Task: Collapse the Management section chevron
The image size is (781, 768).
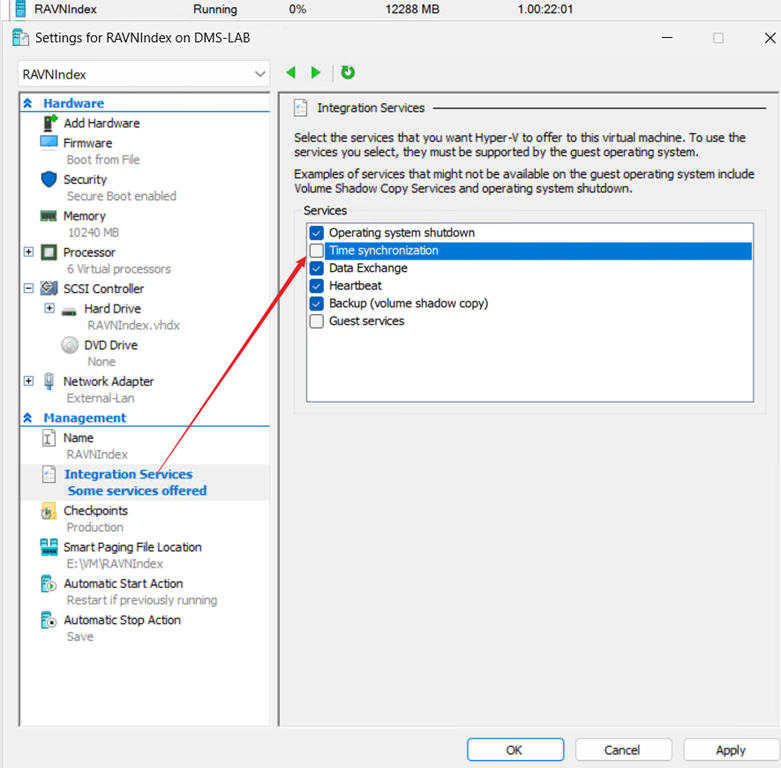Action: click(x=27, y=418)
